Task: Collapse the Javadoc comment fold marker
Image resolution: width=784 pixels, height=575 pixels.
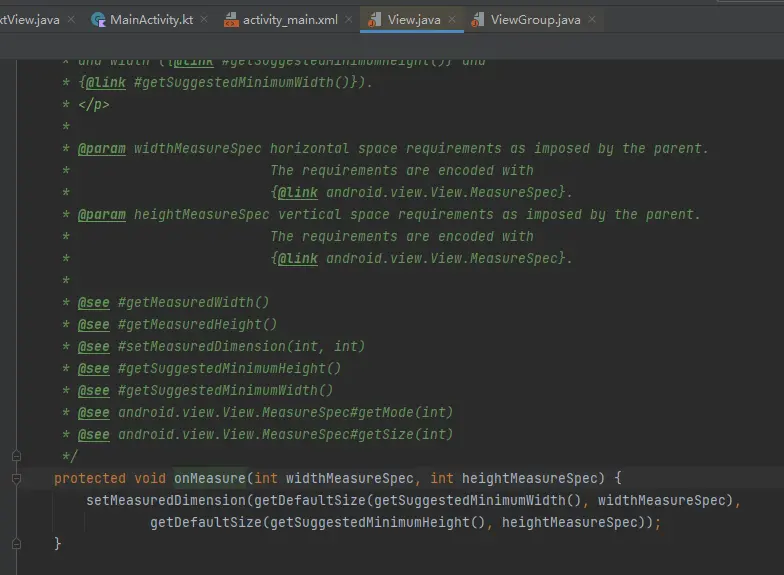Action: click(16, 456)
